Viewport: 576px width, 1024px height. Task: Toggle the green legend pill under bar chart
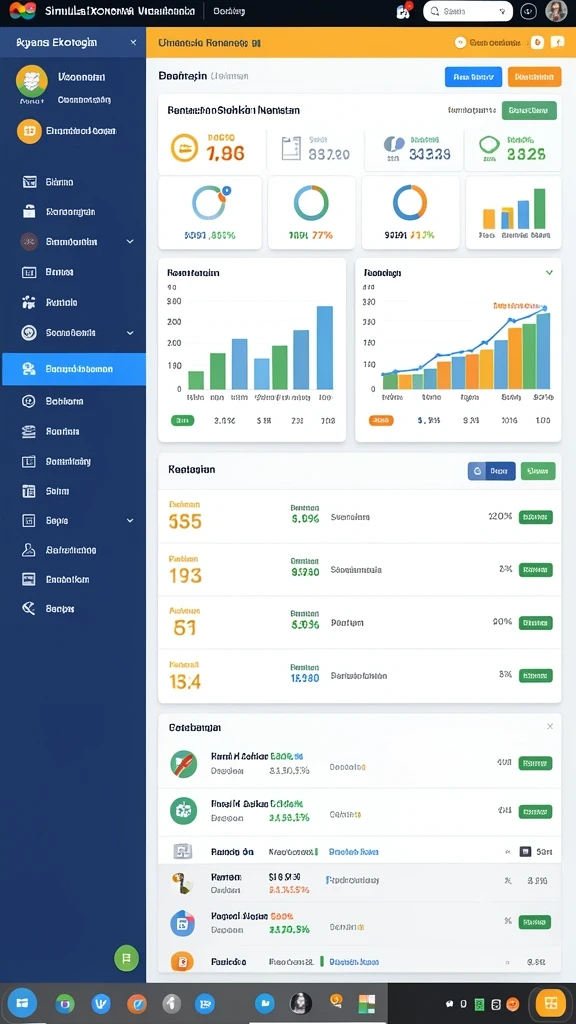[182, 421]
